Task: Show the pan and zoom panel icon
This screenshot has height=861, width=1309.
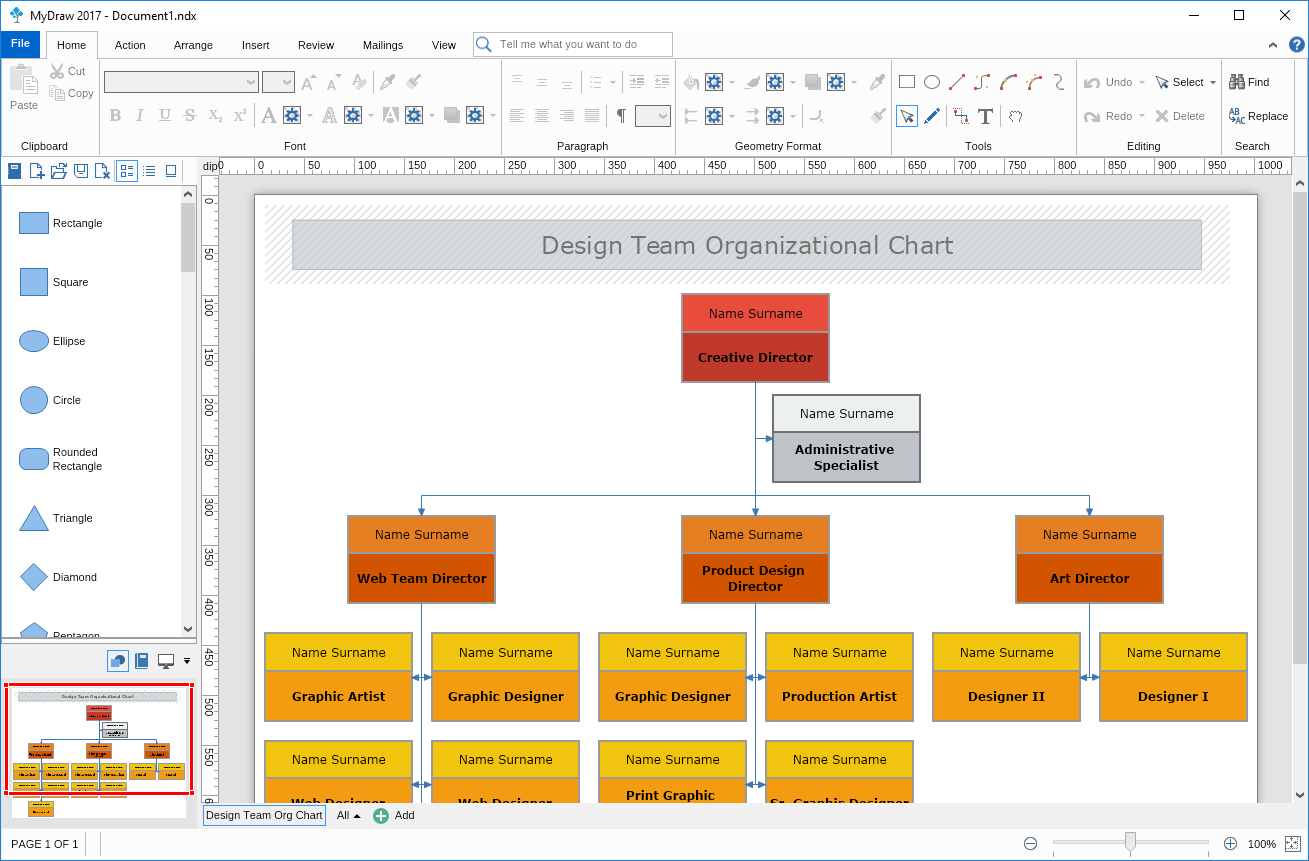Action: click(x=118, y=661)
